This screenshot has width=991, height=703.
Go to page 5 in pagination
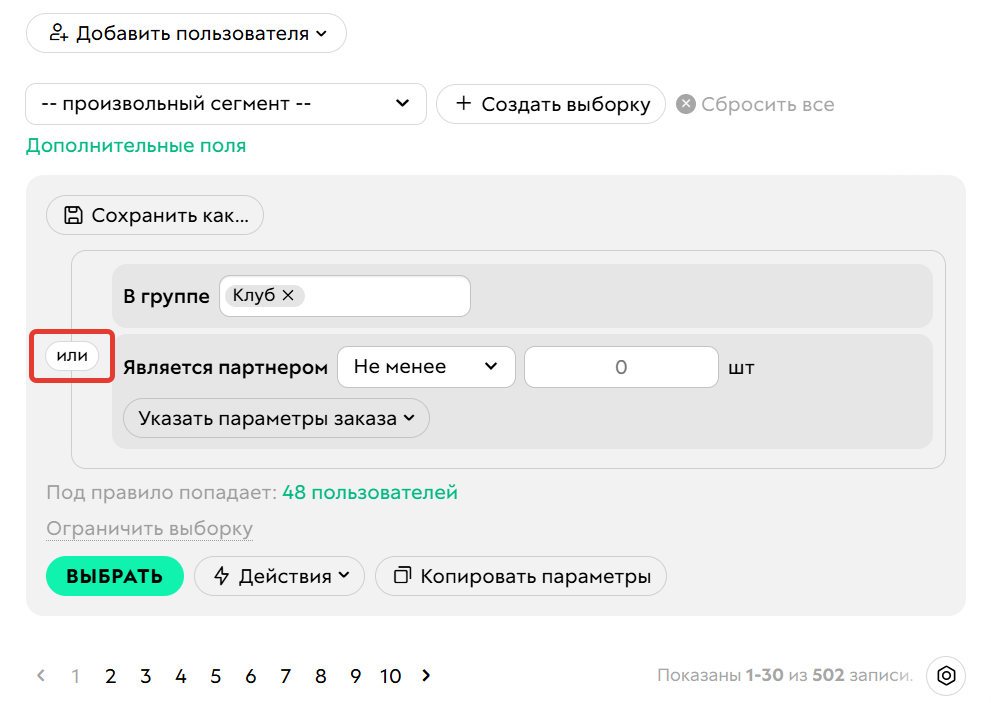[x=215, y=676]
